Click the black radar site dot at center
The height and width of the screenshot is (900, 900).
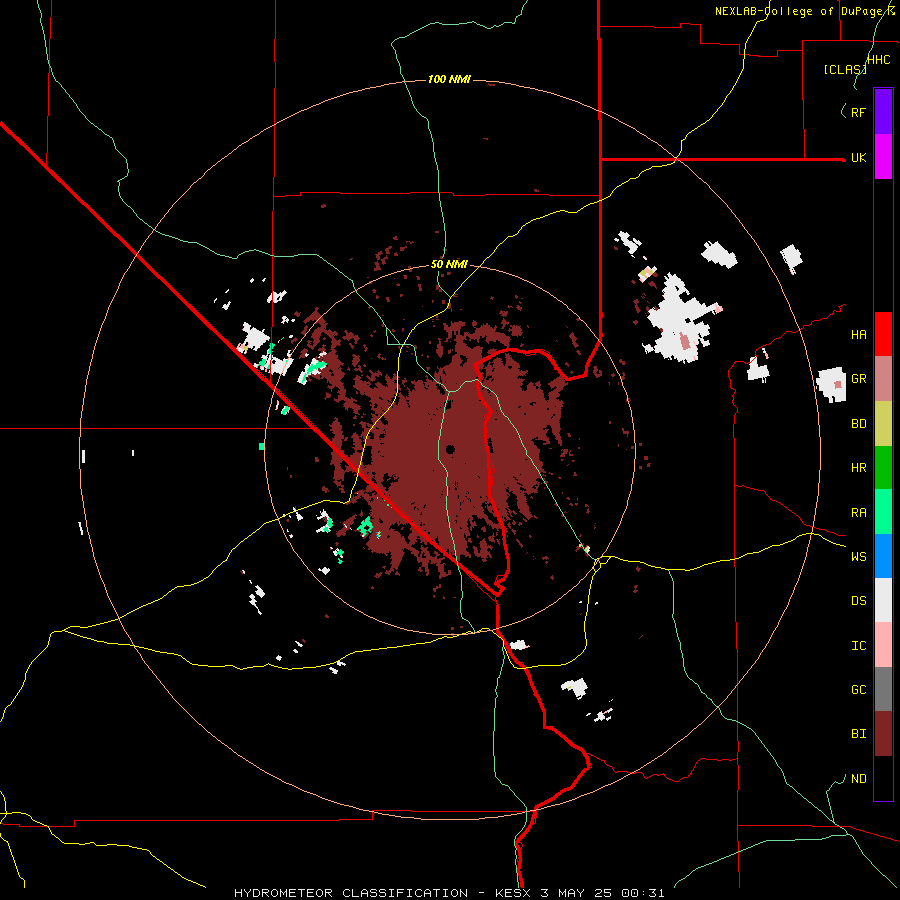pyautogui.click(x=450, y=449)
